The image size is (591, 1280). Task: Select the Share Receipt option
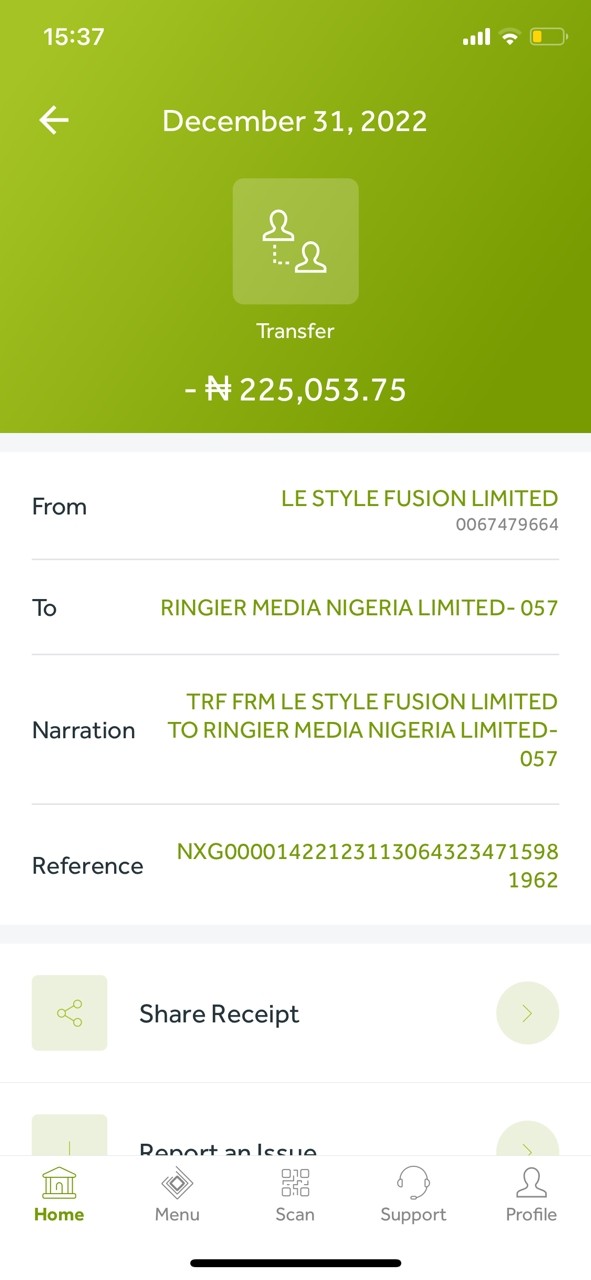coord(295,1013)
